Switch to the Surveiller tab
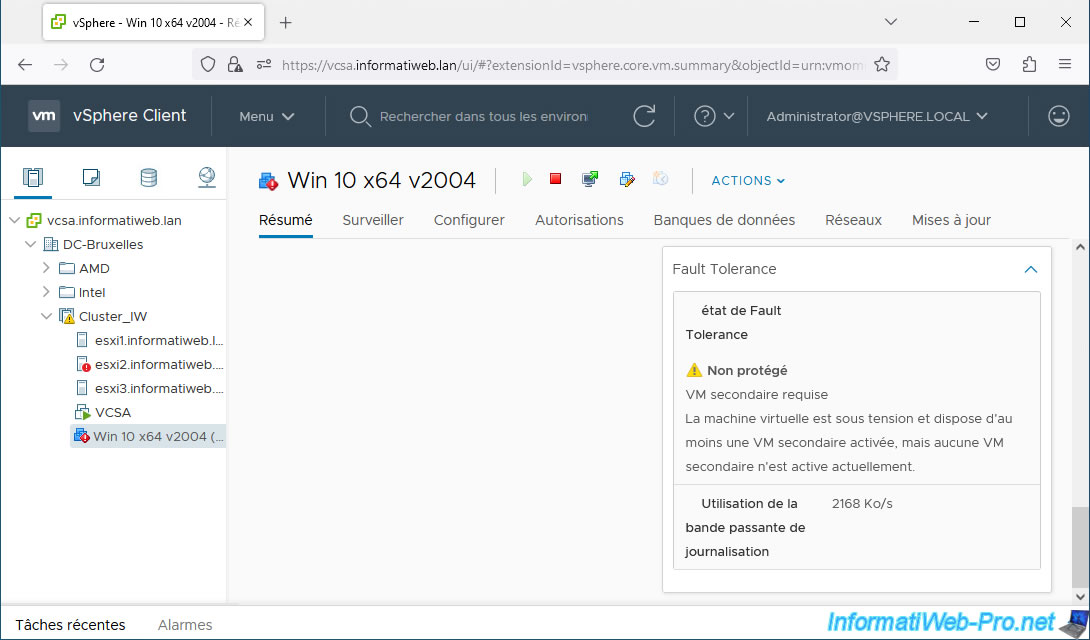The width and height of the screenshot is (1090, 640). click(x=373, y=220)
